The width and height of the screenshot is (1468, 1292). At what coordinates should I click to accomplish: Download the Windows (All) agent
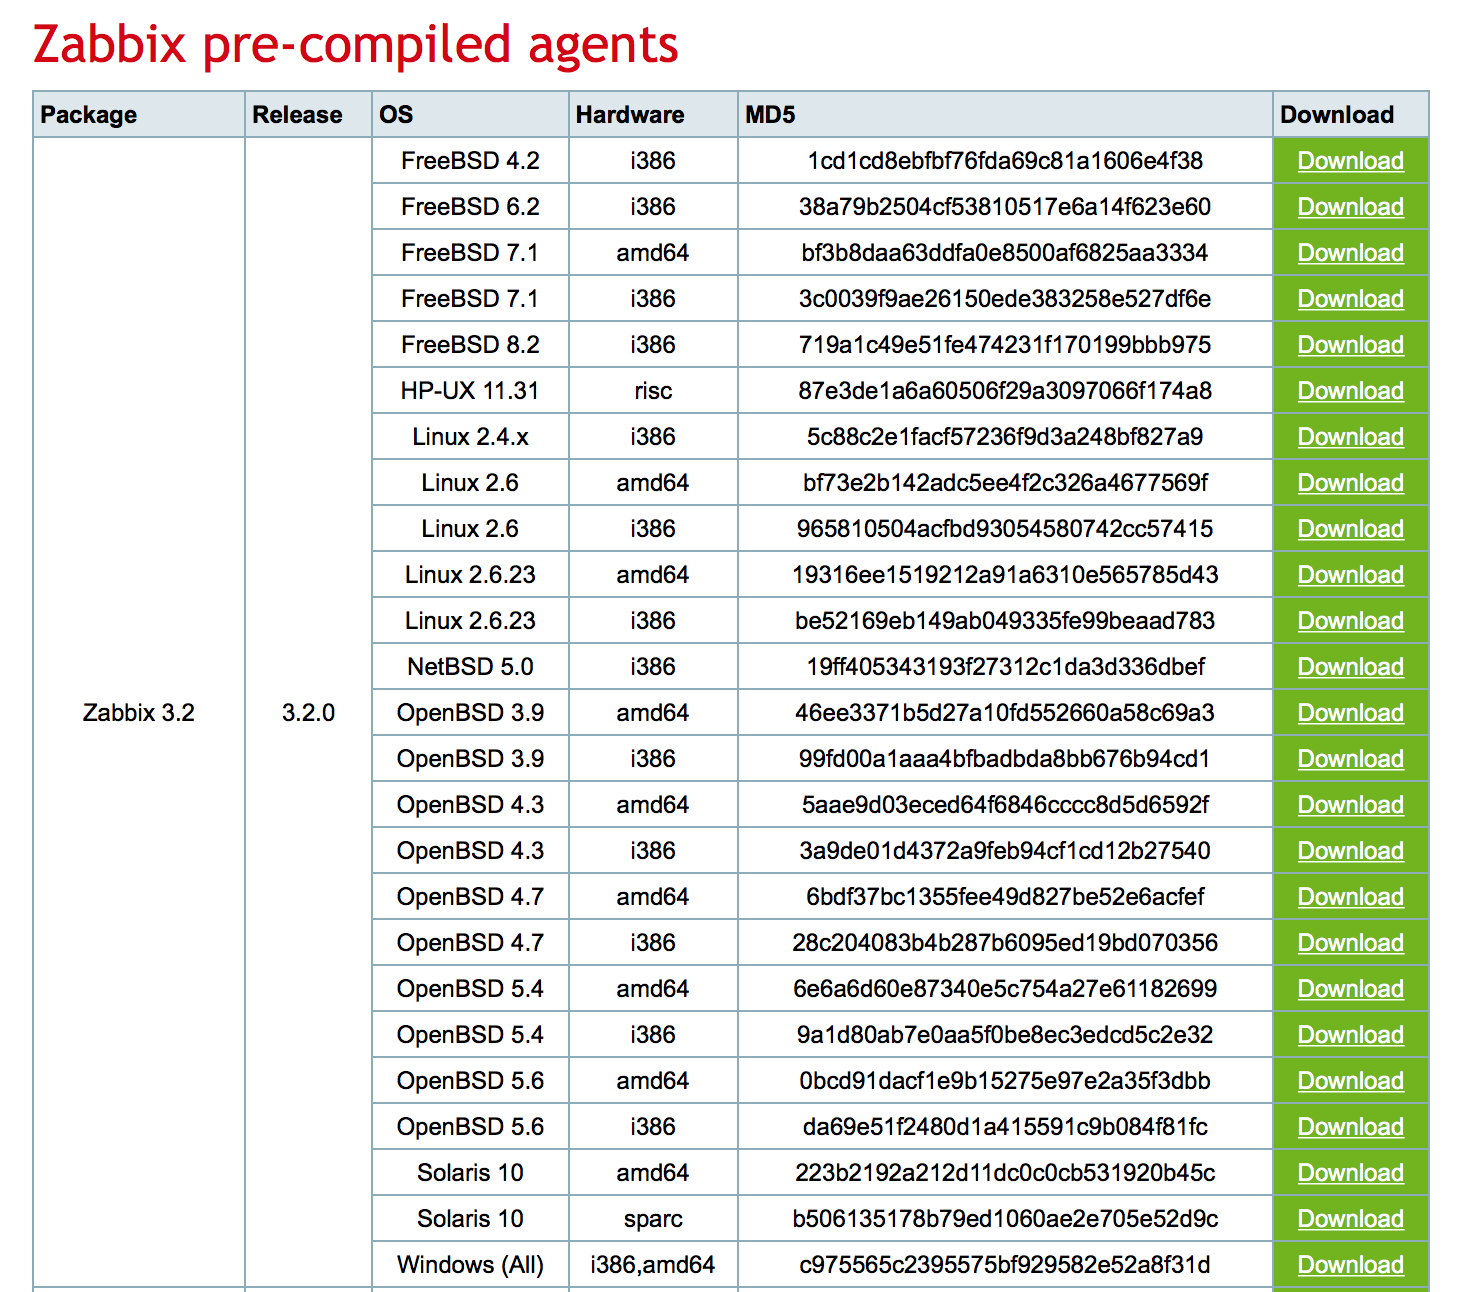[x=1350, y=1265]
